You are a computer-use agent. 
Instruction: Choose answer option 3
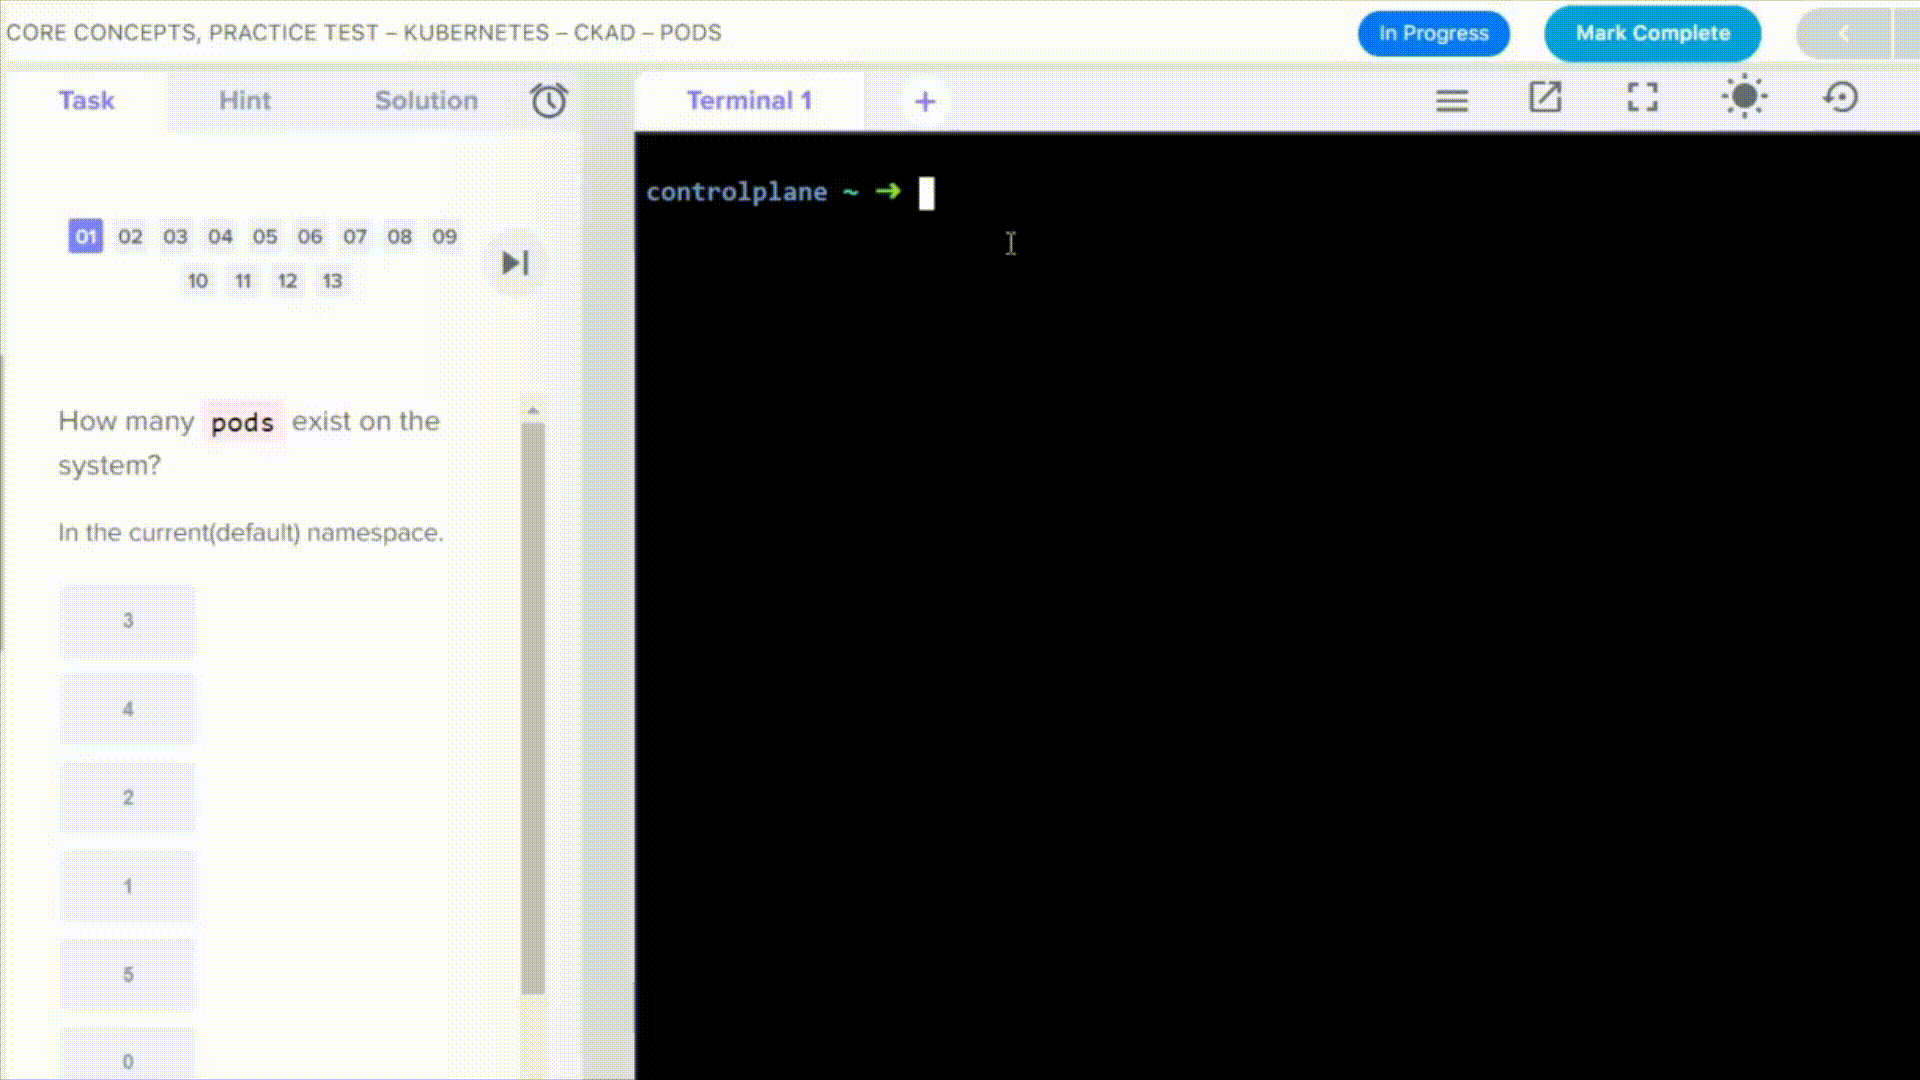[128, 620]
